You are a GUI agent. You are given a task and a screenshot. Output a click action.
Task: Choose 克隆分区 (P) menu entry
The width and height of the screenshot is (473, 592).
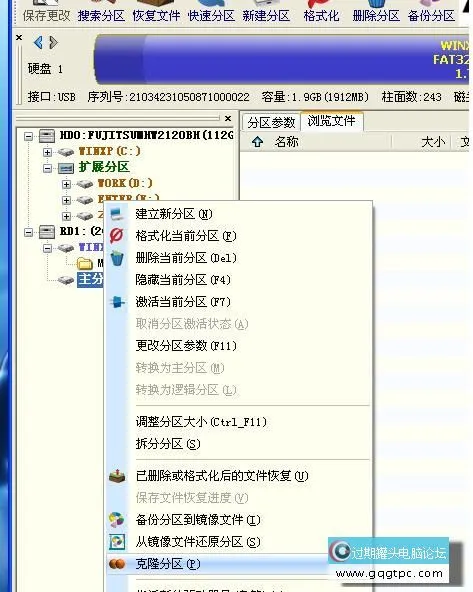point(238,564)
